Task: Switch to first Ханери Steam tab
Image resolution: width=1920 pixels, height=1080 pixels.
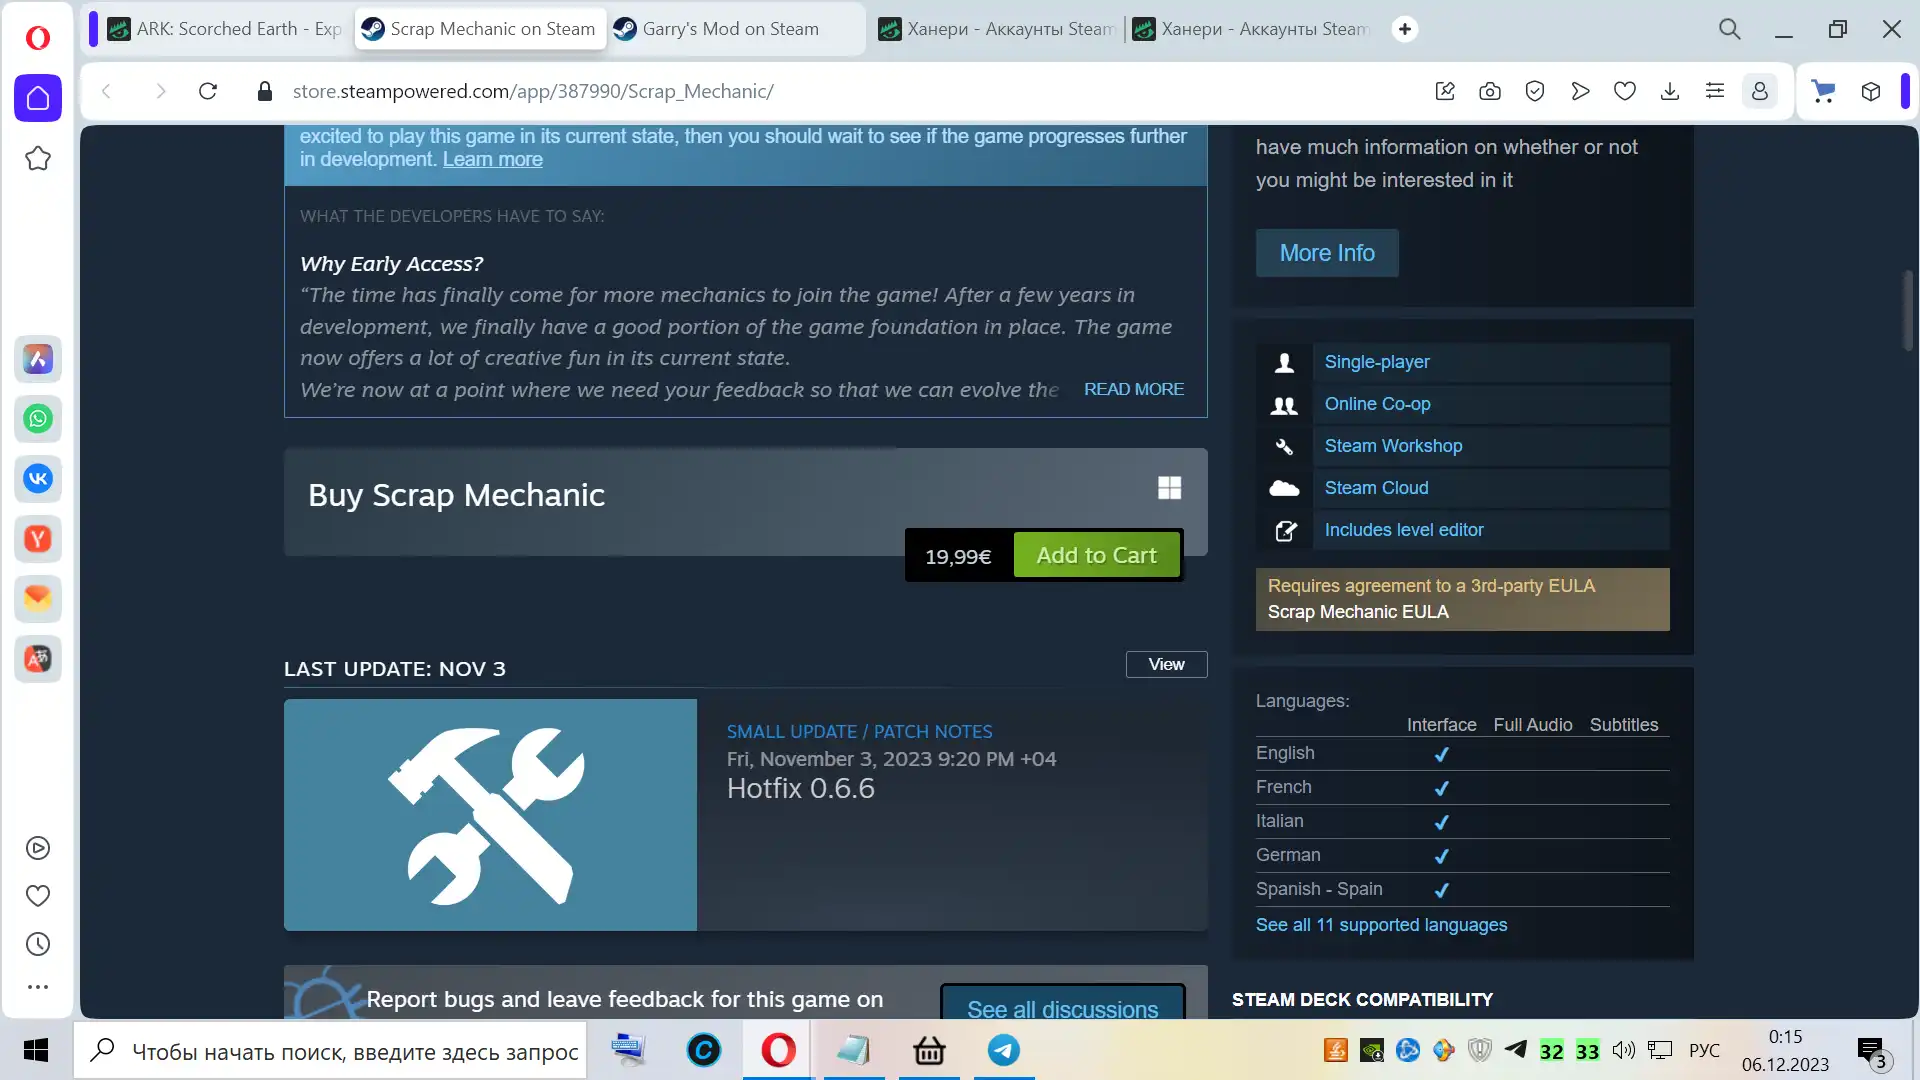Action: pyautogui.click(x=997, y=29)
